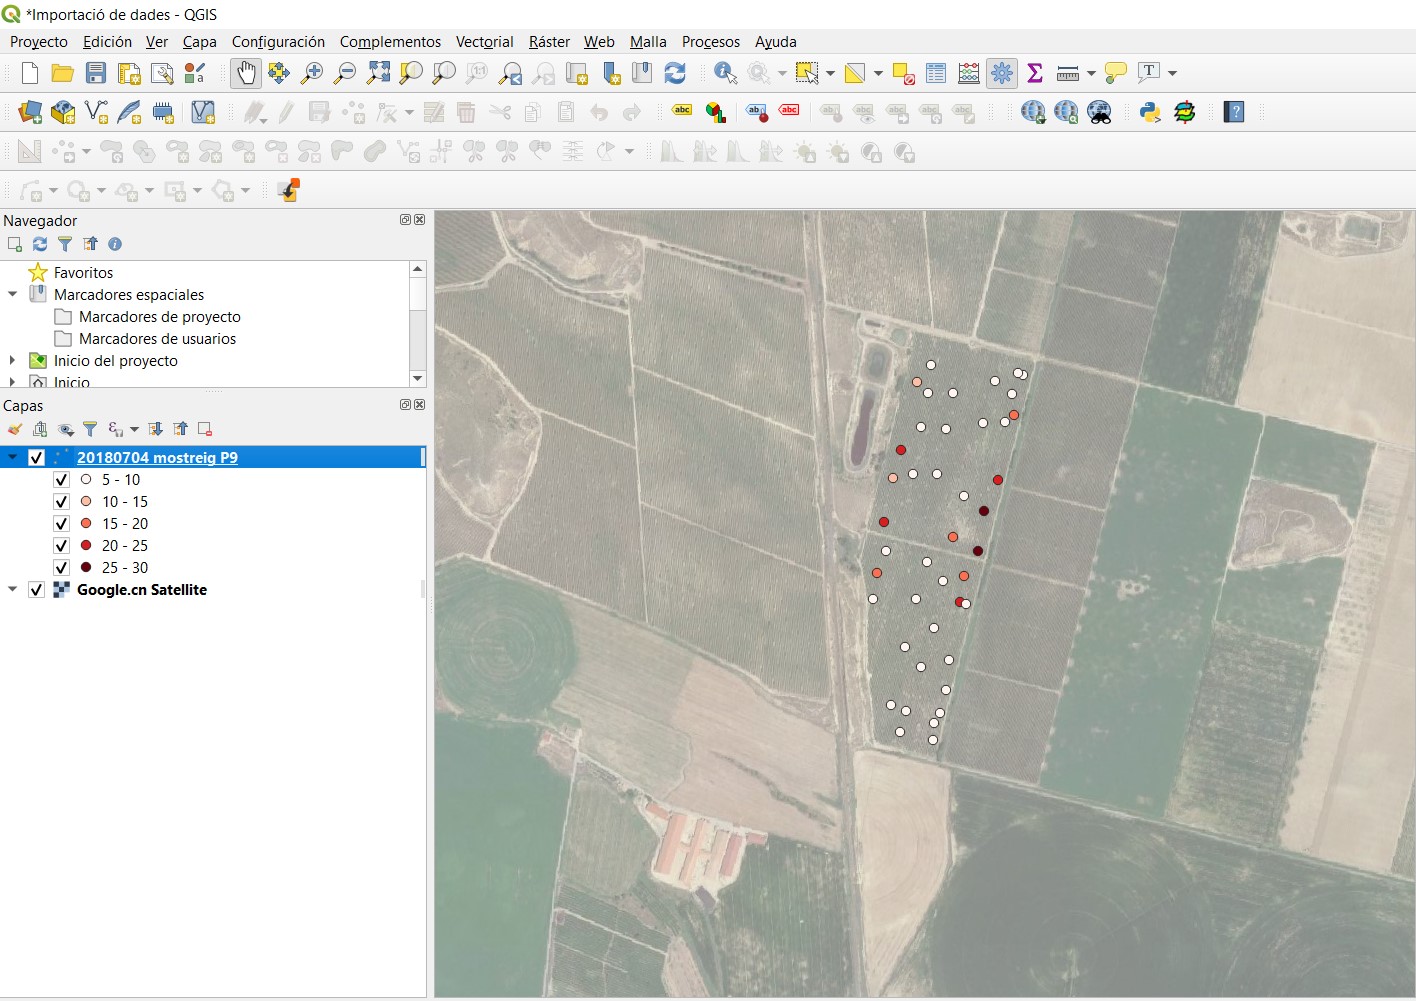This screenshot has width=1416, height=1001.
Task: Expand Inicio del proyecto node
Action: point(12,360)
